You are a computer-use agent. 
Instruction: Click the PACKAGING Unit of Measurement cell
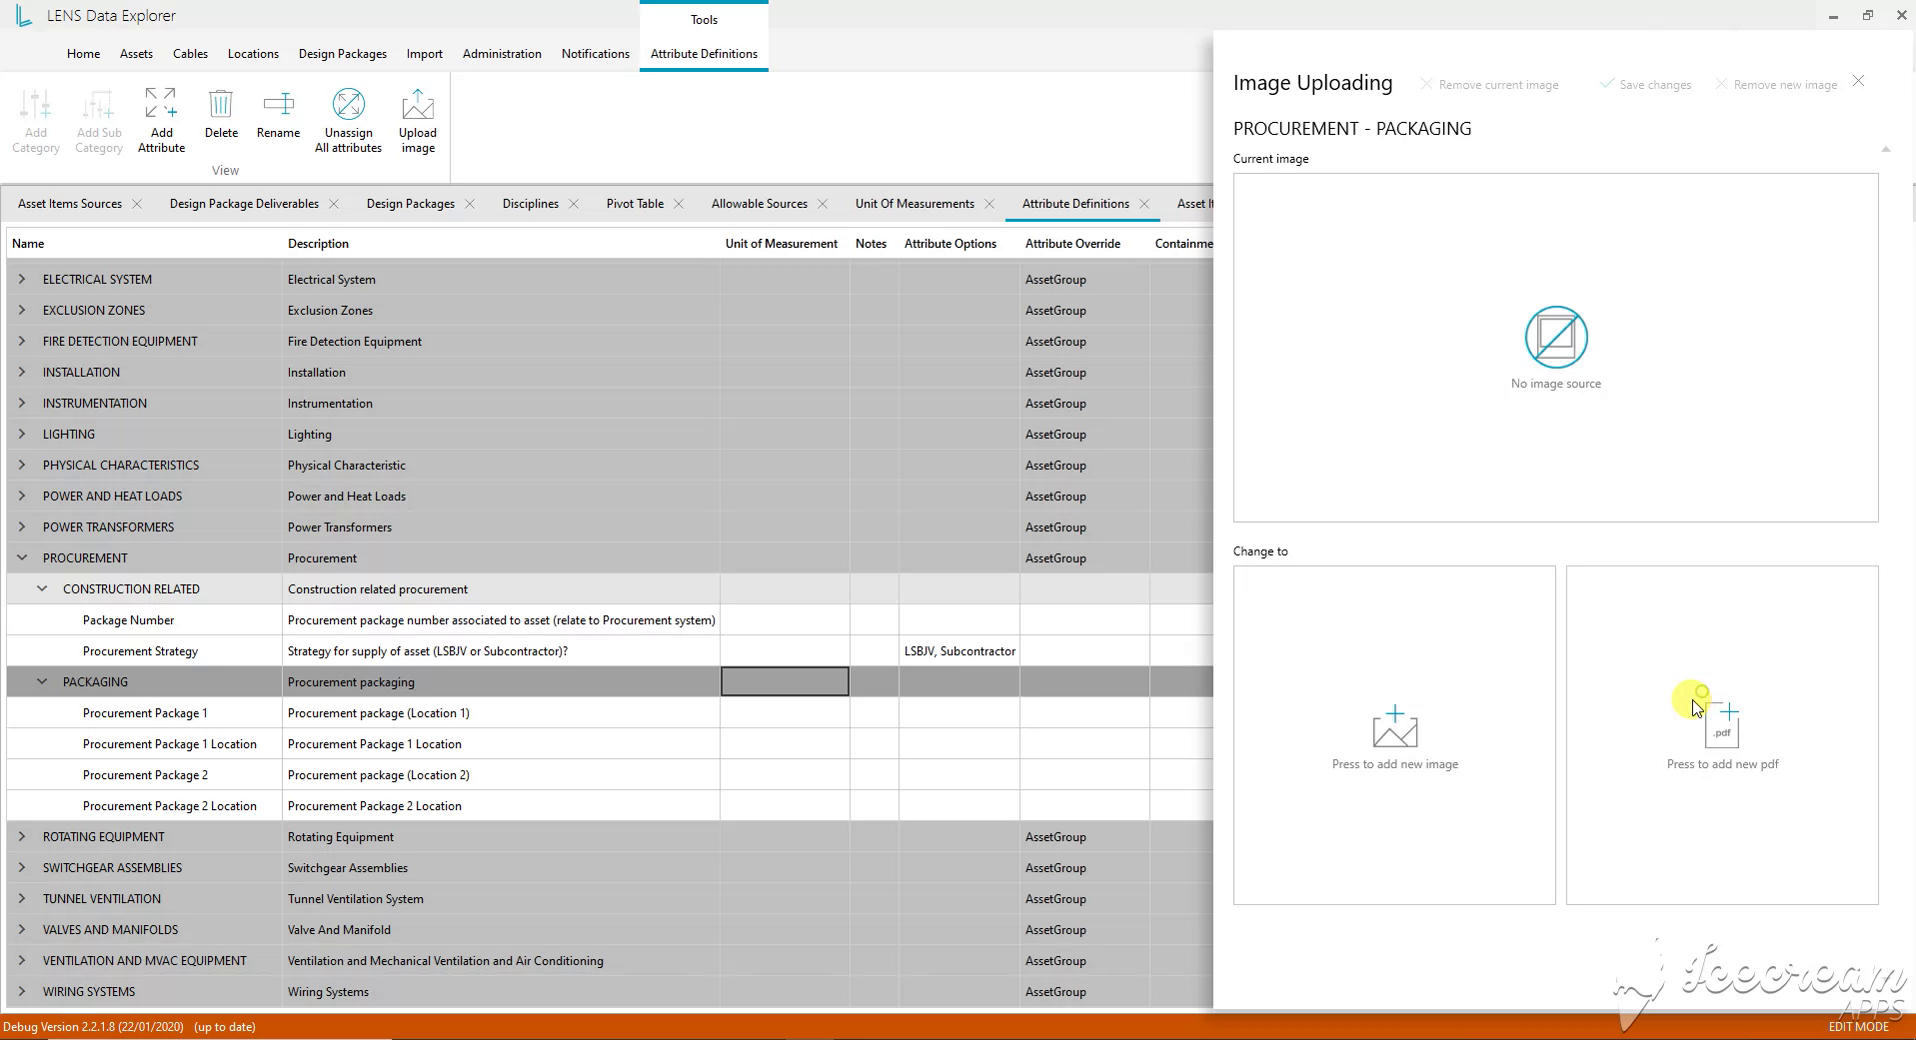[785, 682]
